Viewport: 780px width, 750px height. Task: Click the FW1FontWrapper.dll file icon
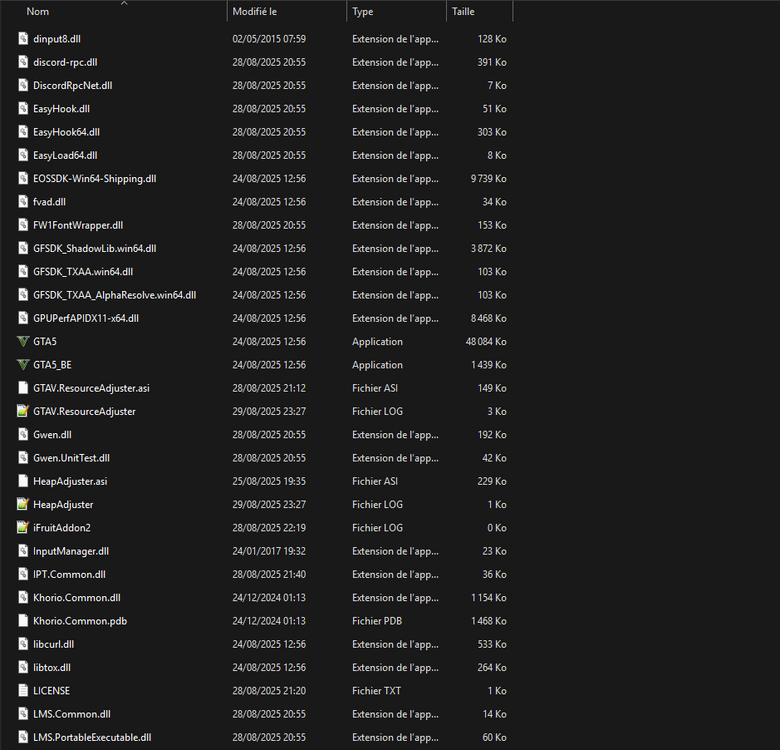pos(23,225)
